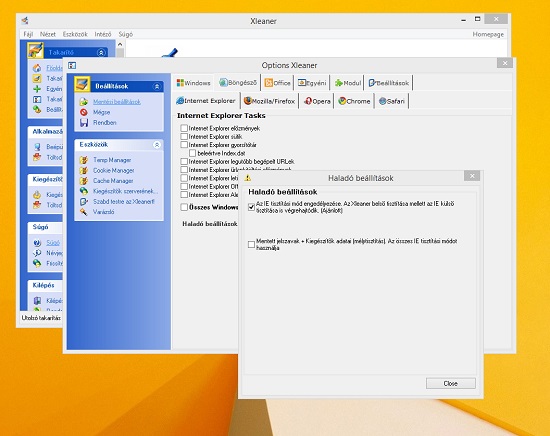
Task: Select the Chrome browser tab
Action: [x=354, y=101]
